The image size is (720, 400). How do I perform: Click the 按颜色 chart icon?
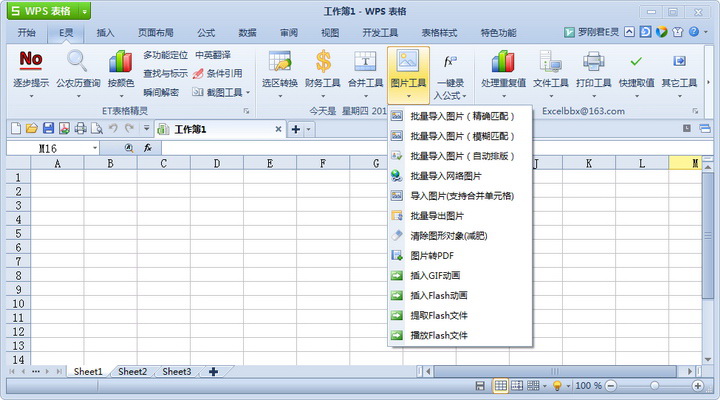tap(120, 62)
